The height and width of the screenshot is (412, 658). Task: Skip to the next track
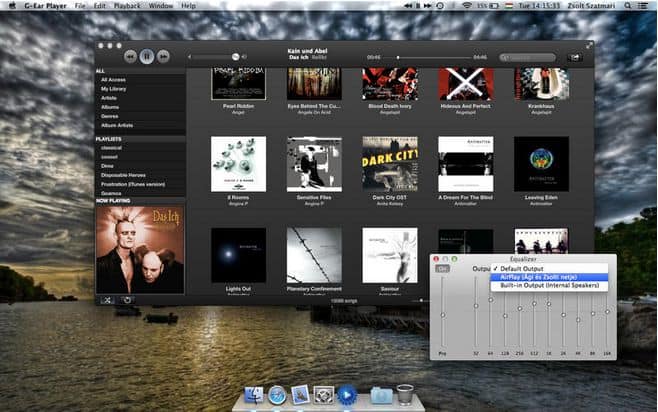click(163, 56)
